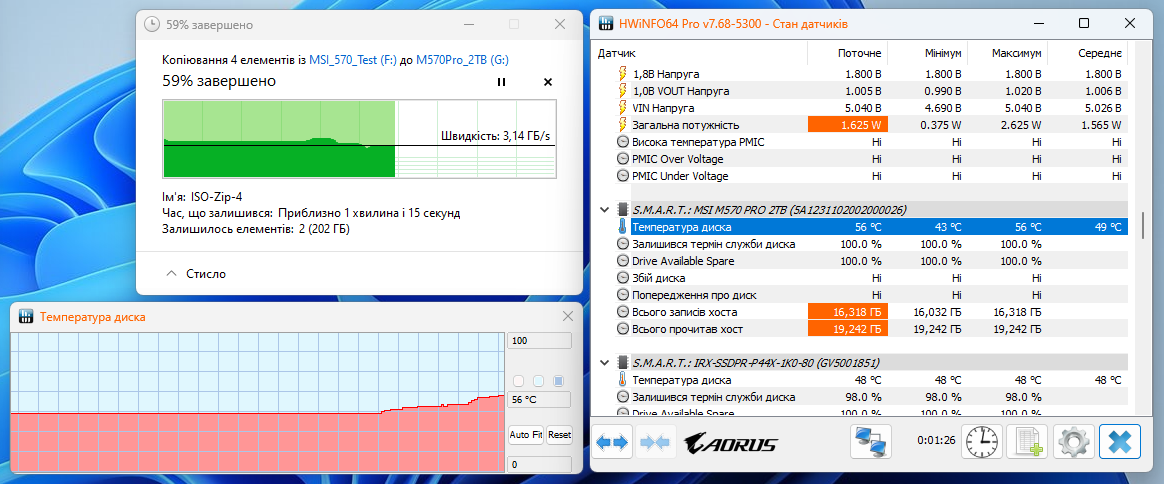Click the remaining time text 1 хвилина і 15 секунд
This screenshot has height=484, width=1164.
tap(397, 213)
